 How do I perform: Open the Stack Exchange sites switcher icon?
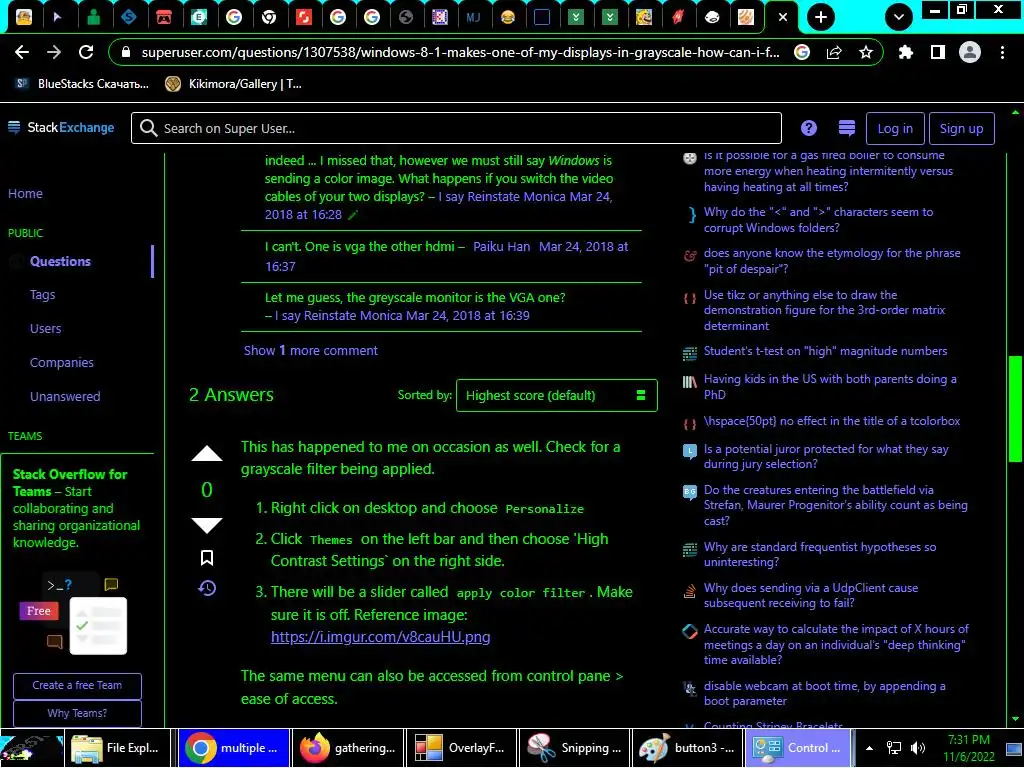(846, 128)
